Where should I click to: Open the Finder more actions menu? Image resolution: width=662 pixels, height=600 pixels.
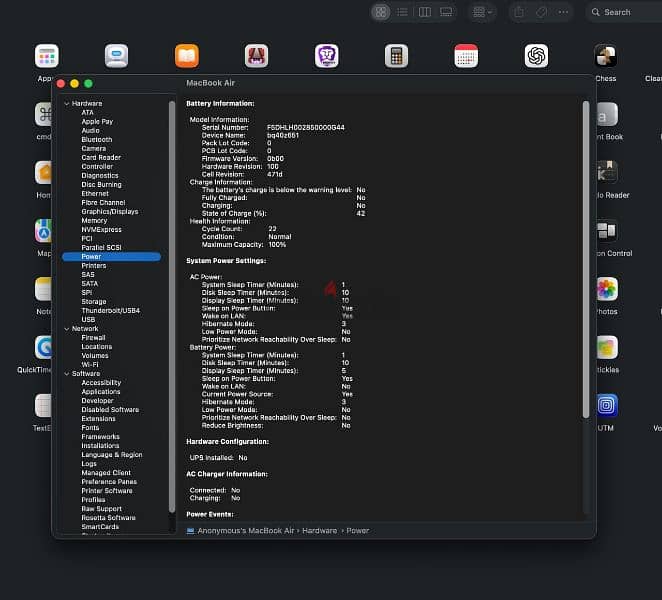[x=563, y=12]
